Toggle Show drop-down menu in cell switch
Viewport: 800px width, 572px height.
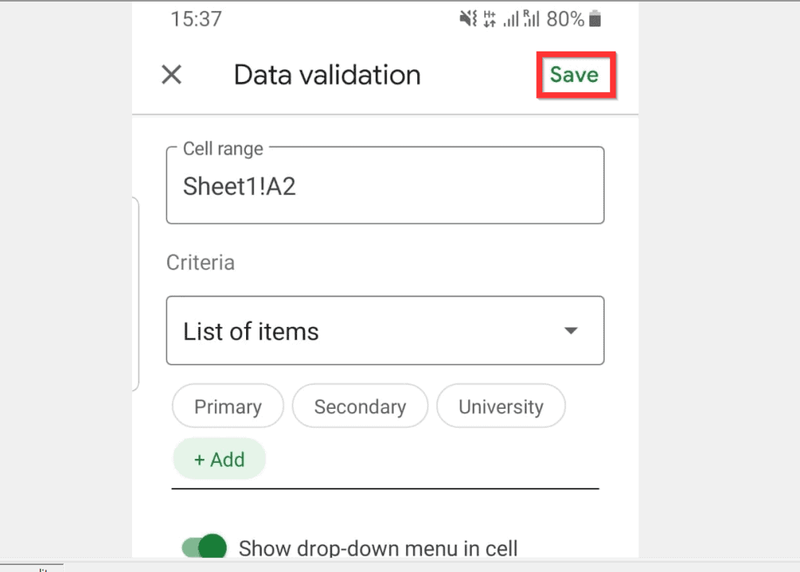205,548
